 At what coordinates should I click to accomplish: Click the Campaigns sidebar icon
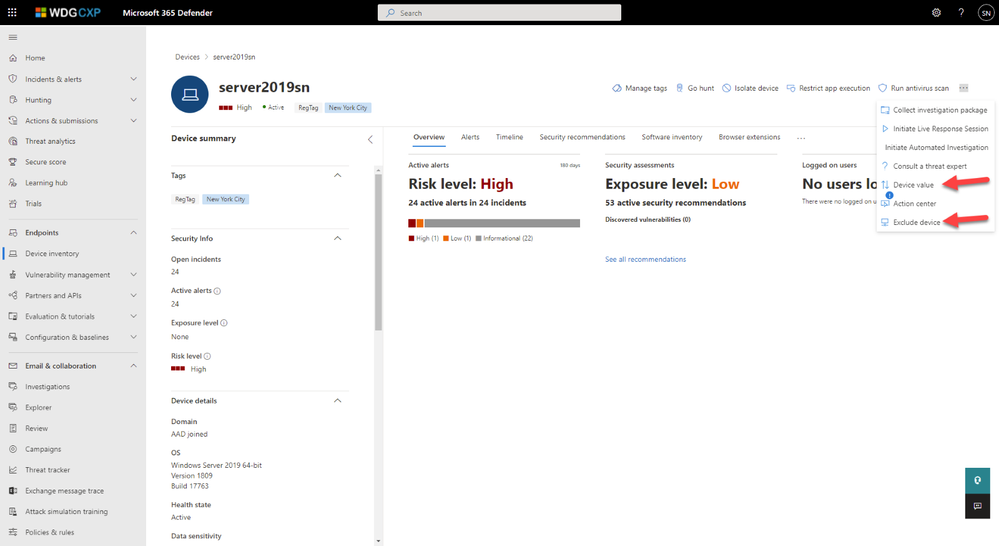[13, 449]
